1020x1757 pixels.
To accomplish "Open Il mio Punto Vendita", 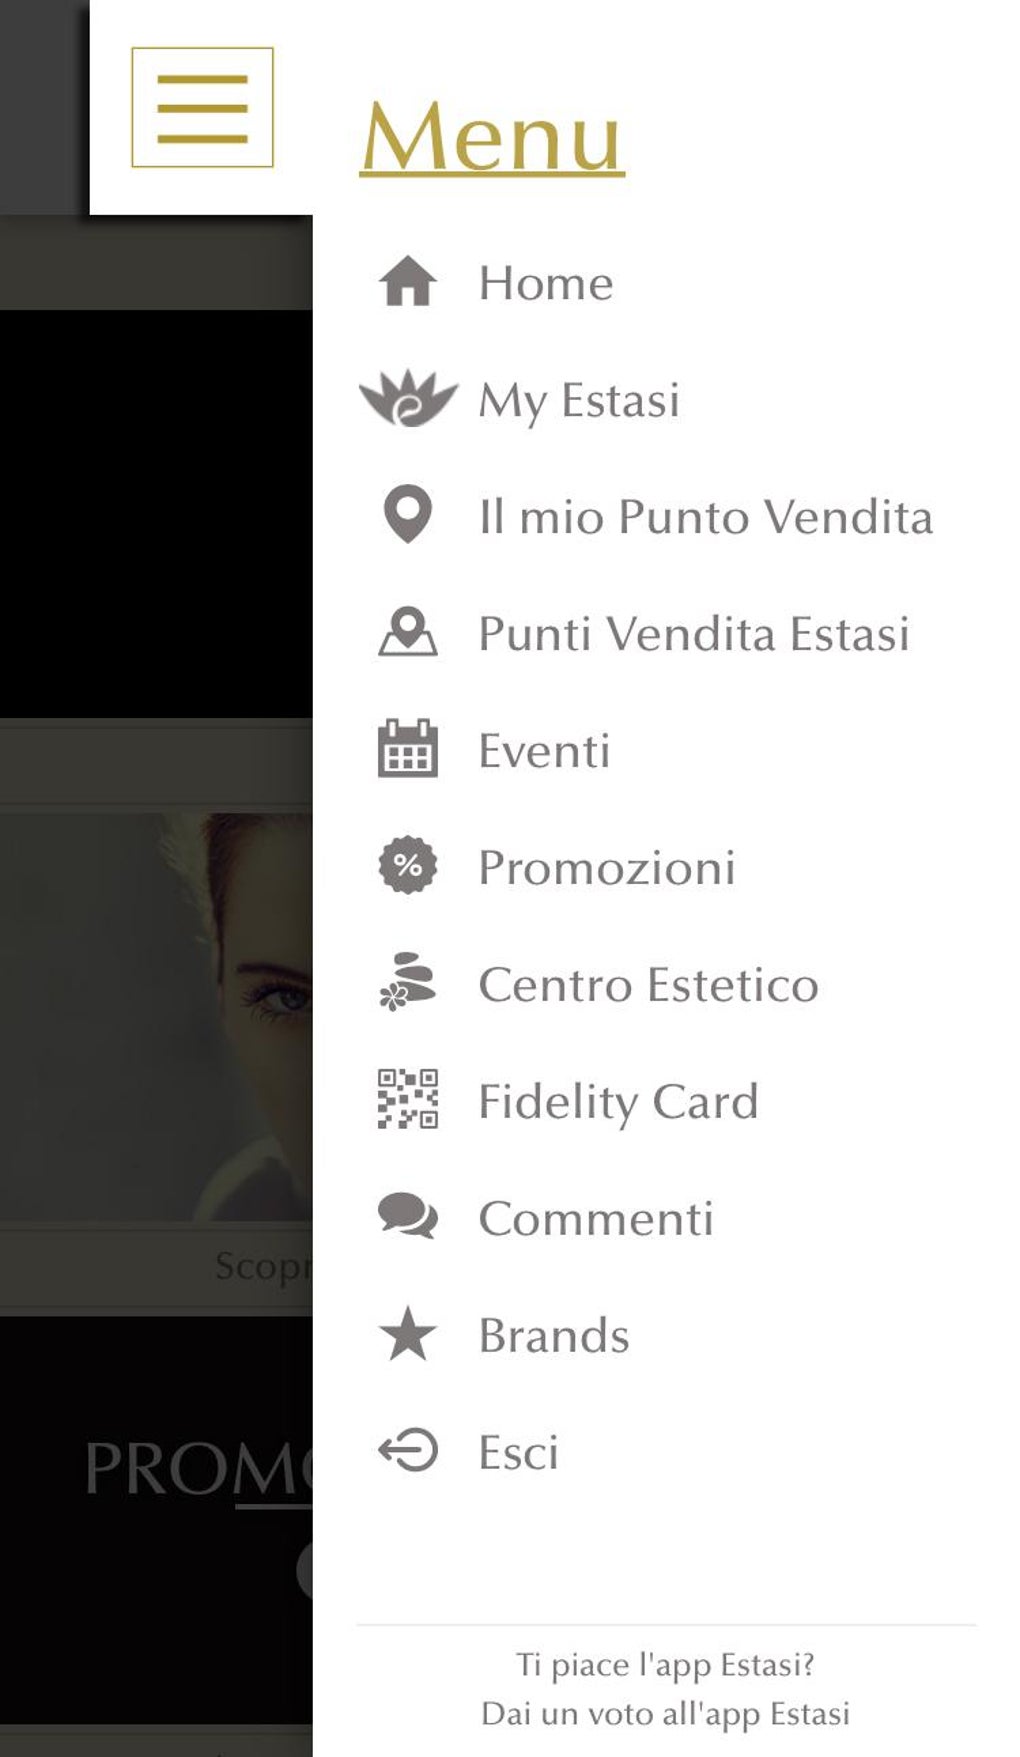I will tap(705, 517).
